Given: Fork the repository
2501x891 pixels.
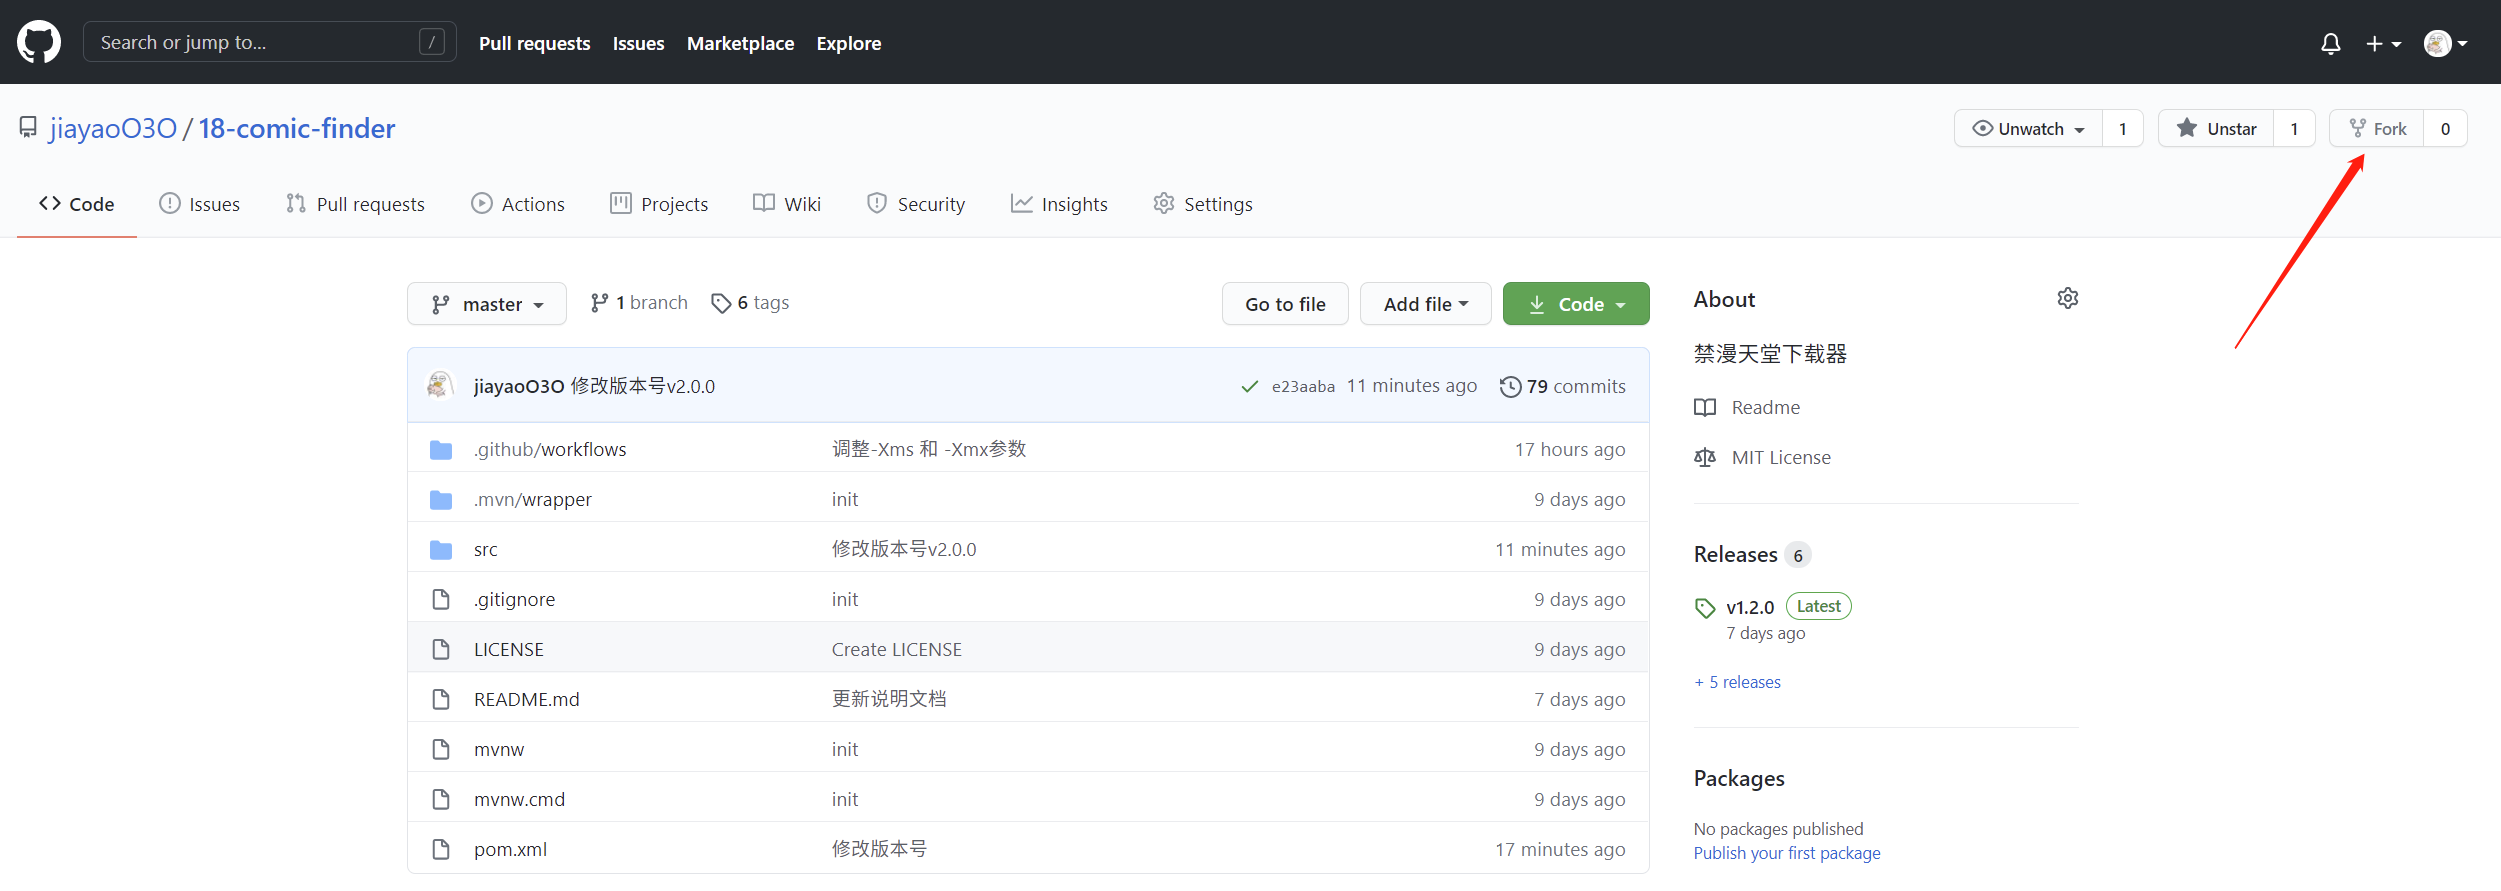Looking at the screenshot, I should click(x=2377, y=128).
